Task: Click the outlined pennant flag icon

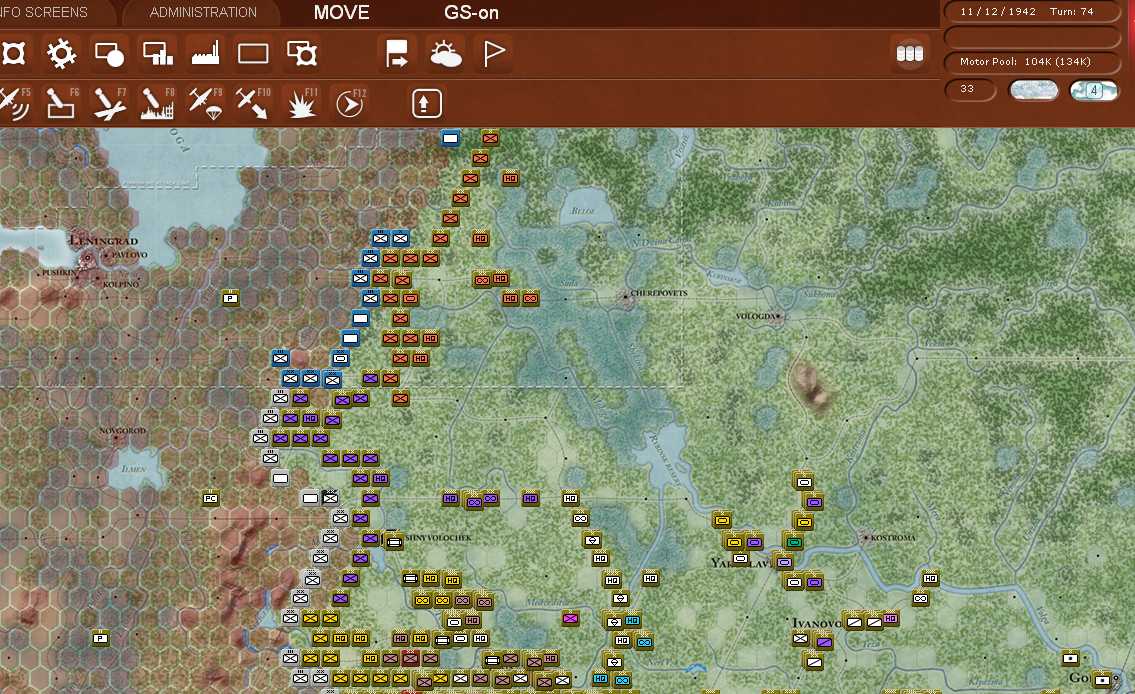Action: click(494, 54)
